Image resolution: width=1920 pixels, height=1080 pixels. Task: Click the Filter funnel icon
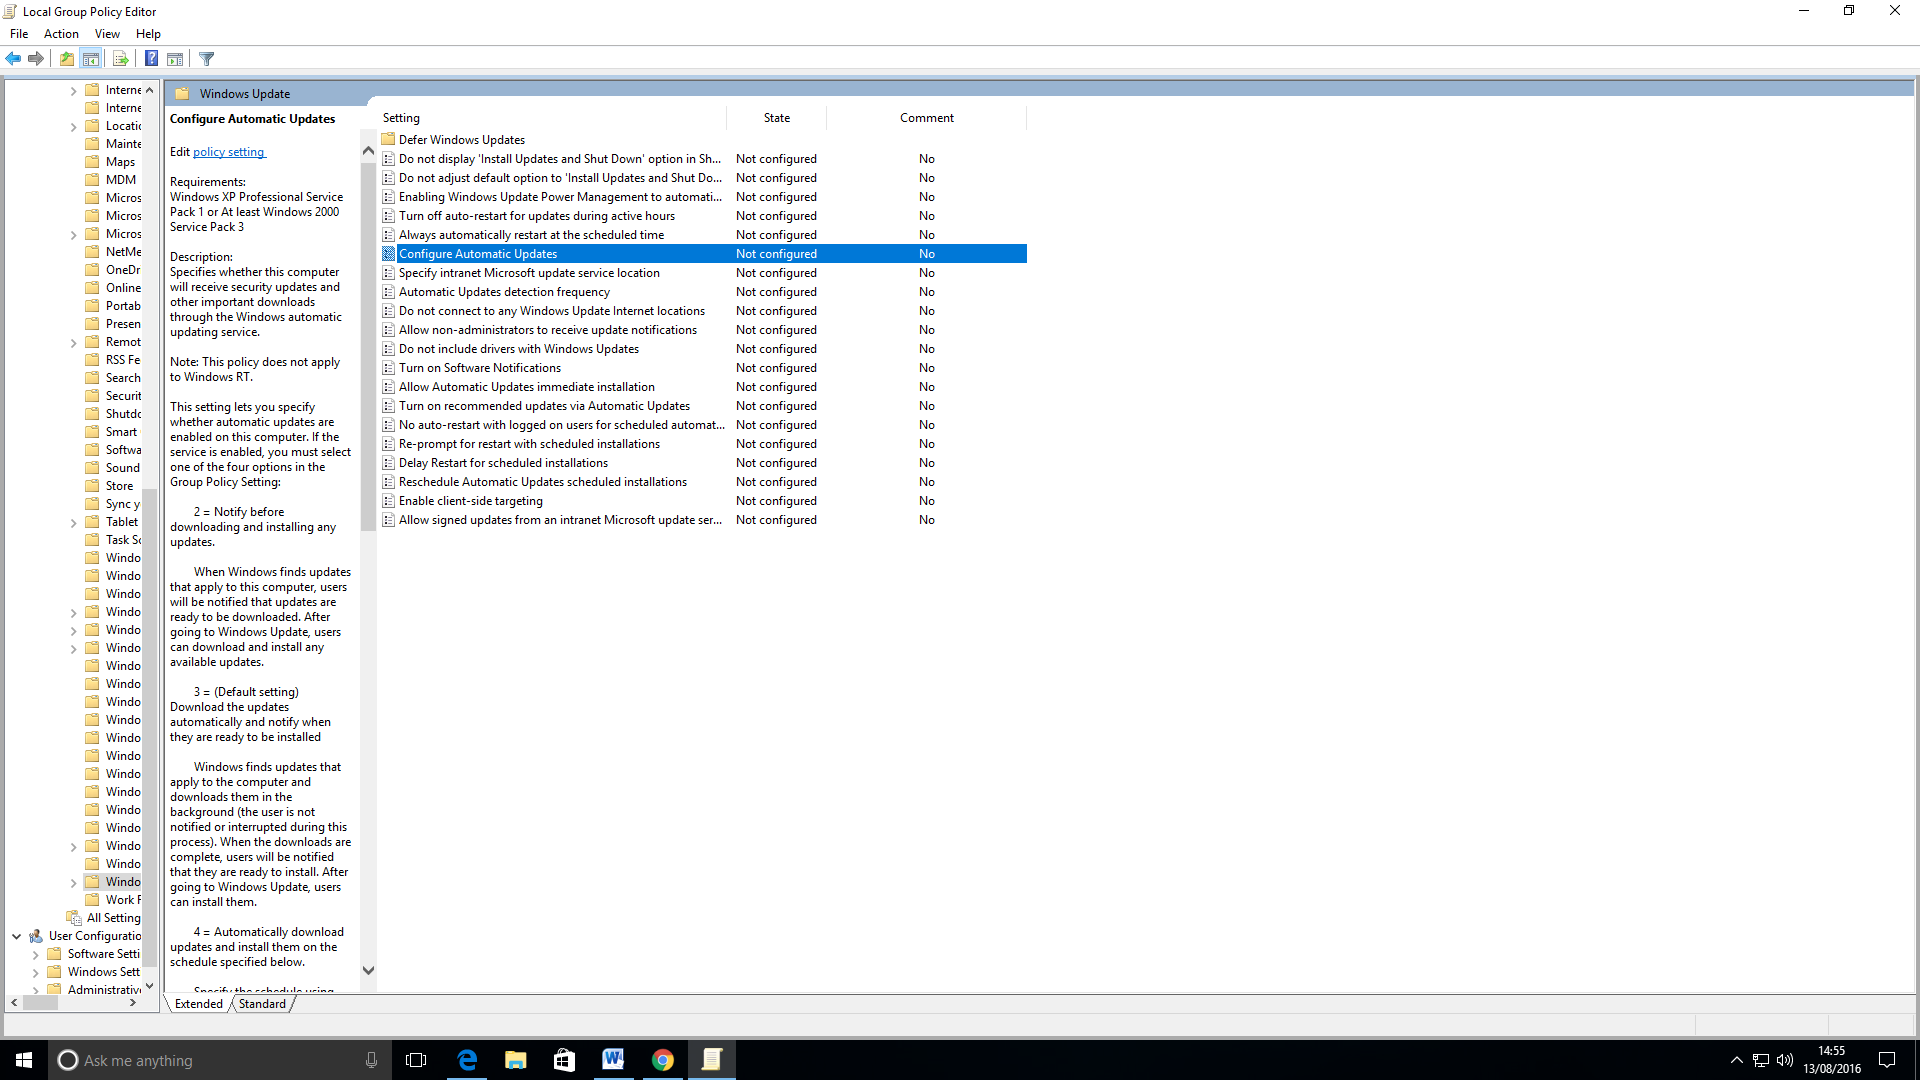tap(207, 59)
